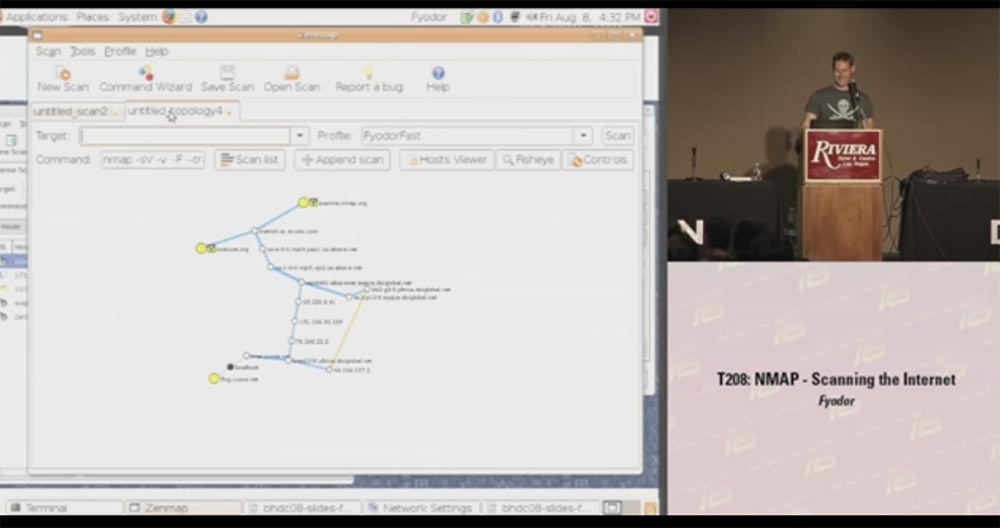Open the Command Wizard toolbar icon

click(x=146, y=72)
